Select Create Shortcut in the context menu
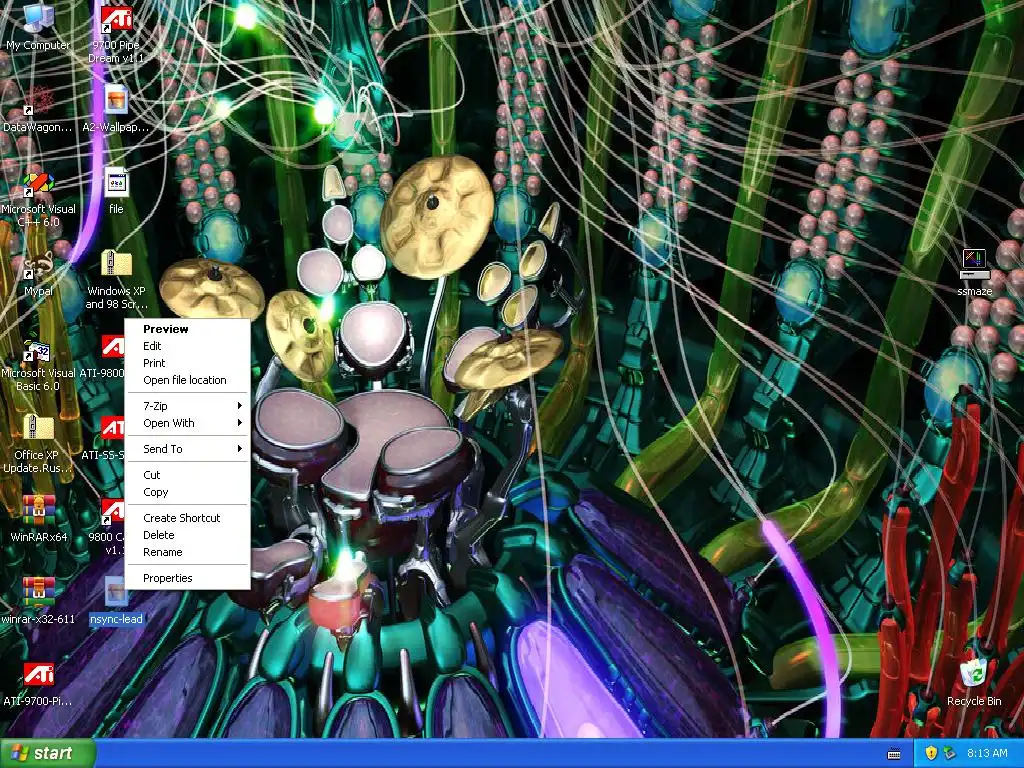 click(187, 518)
